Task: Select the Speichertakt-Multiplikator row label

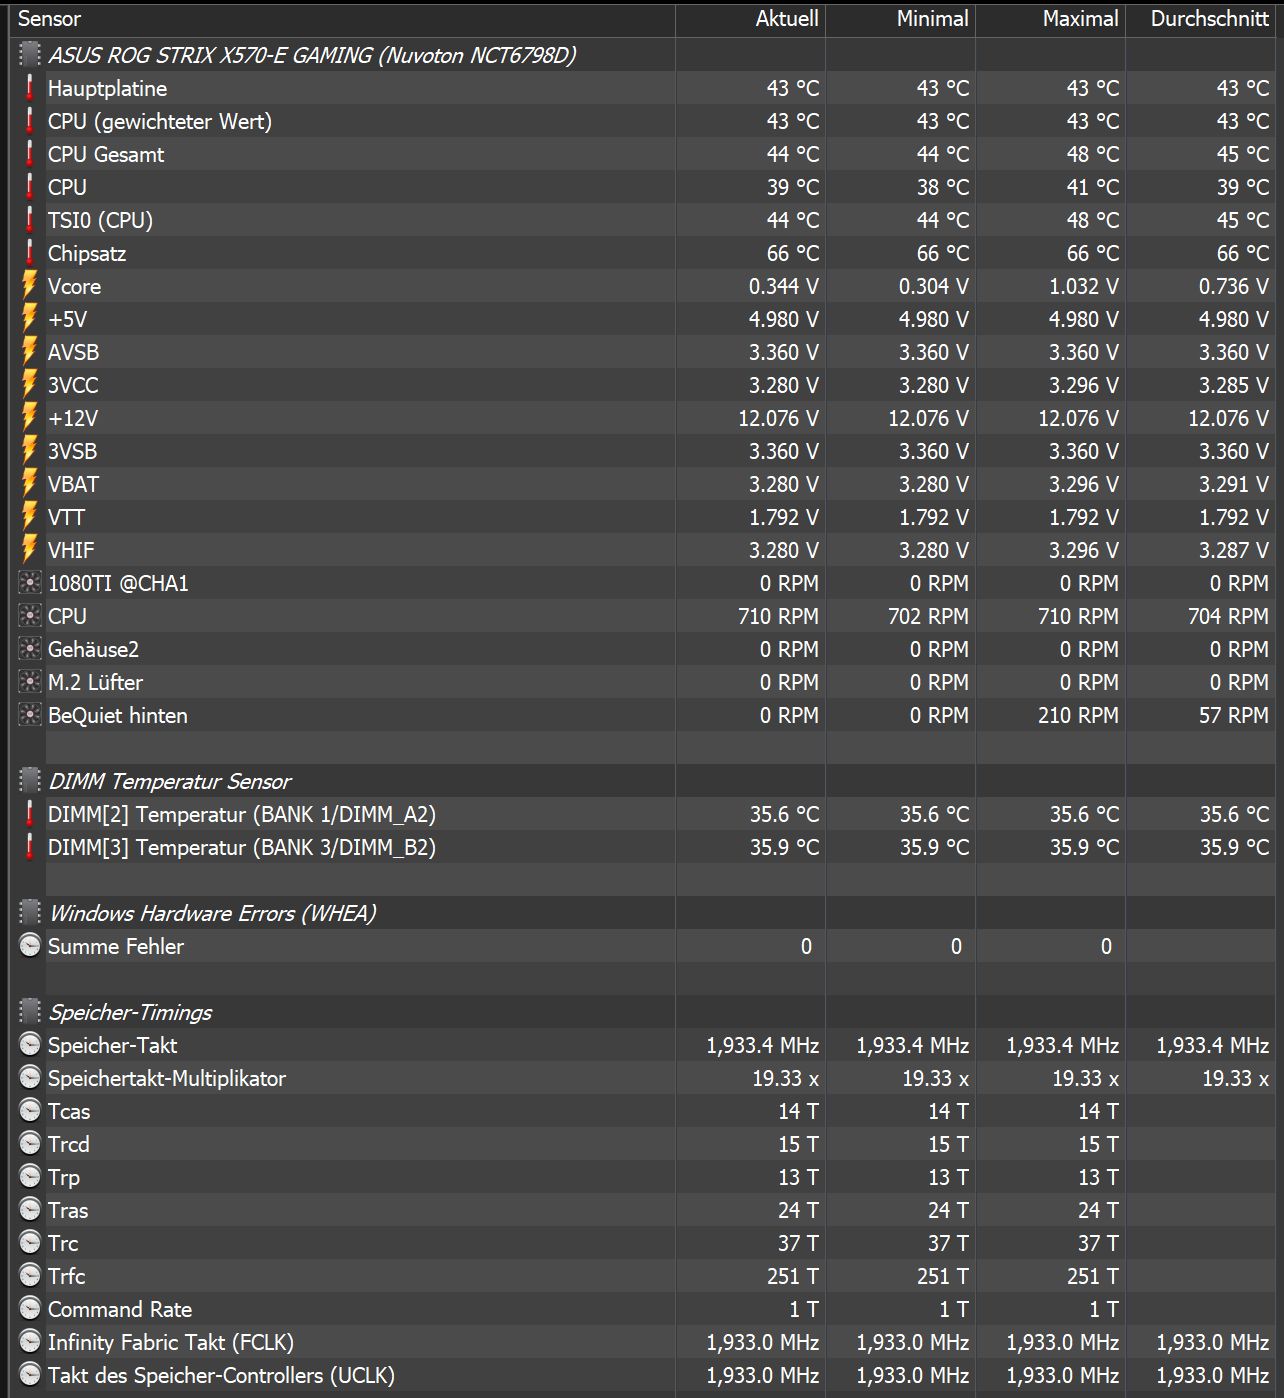Action: (167, 1078)
